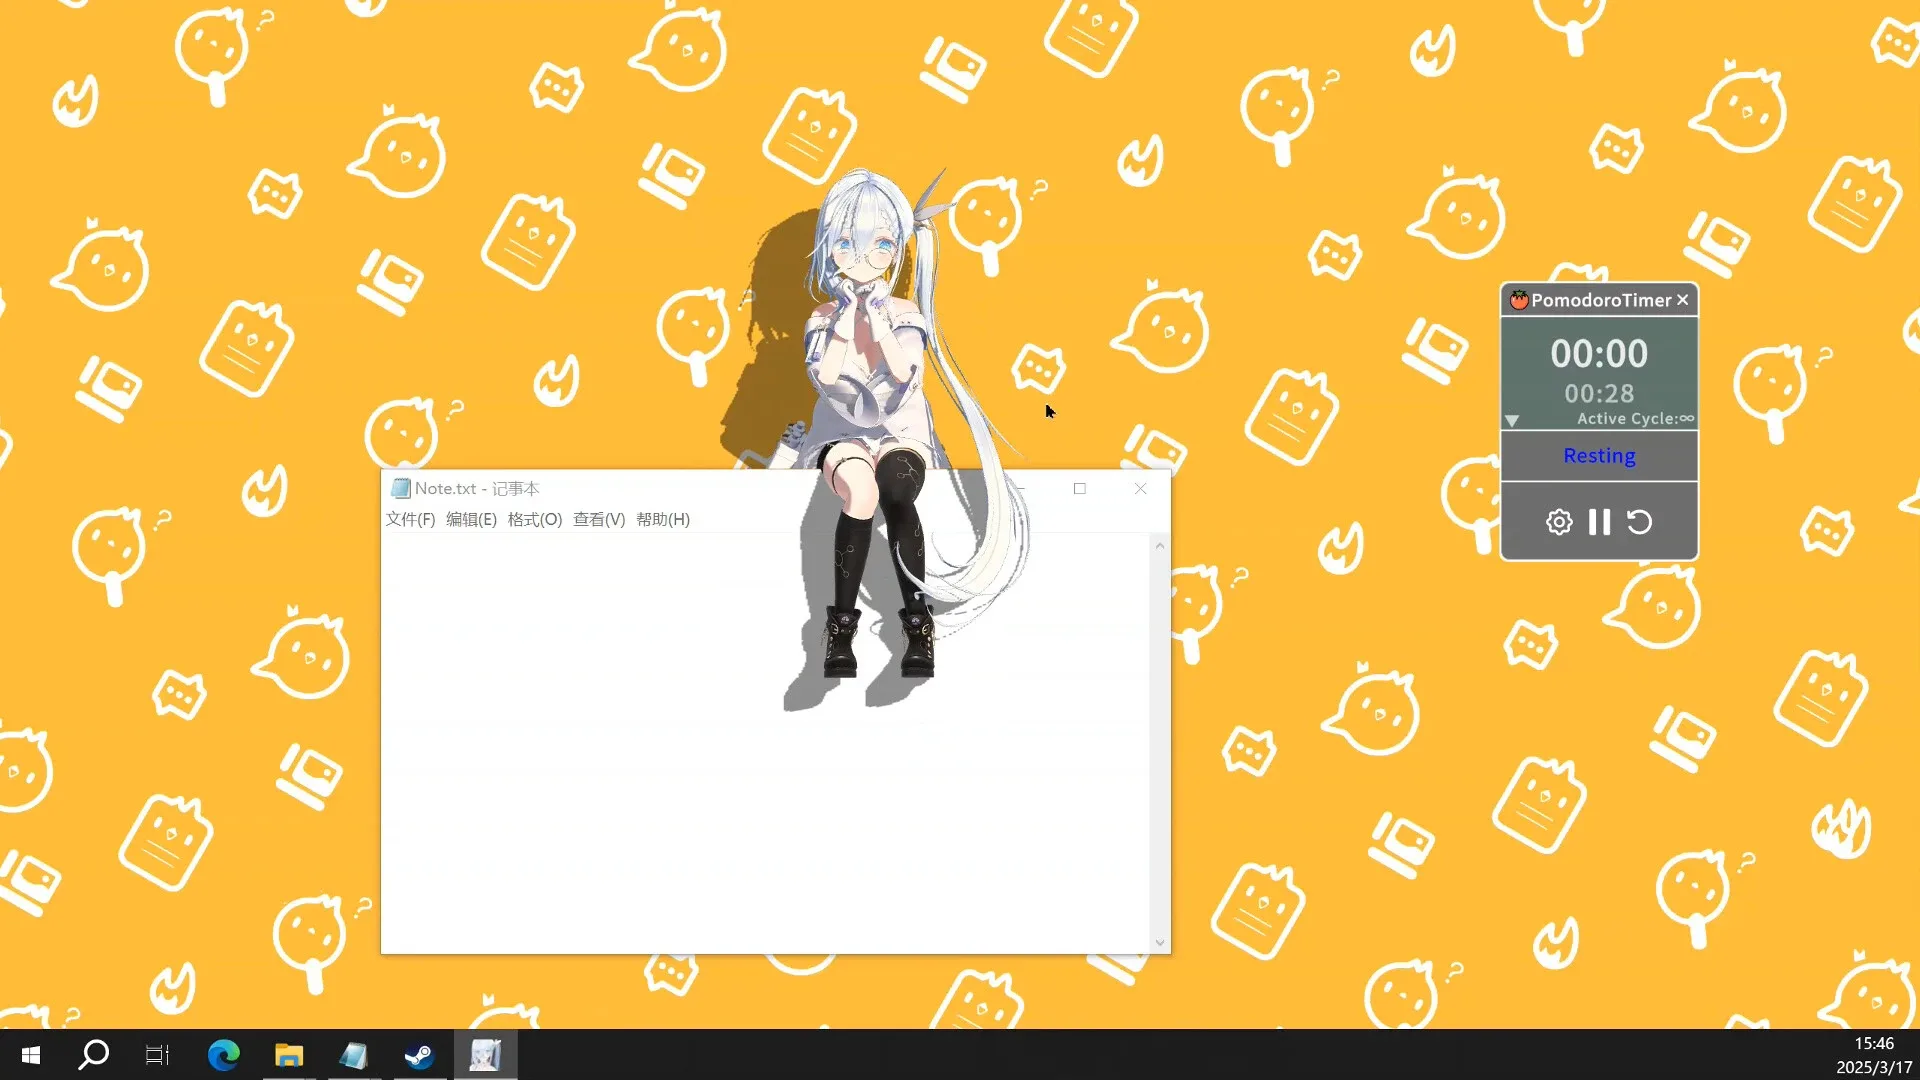1920x1080 pixels.
Task: Open the 帮助(H) menu in Notepad
Action: 663,519
